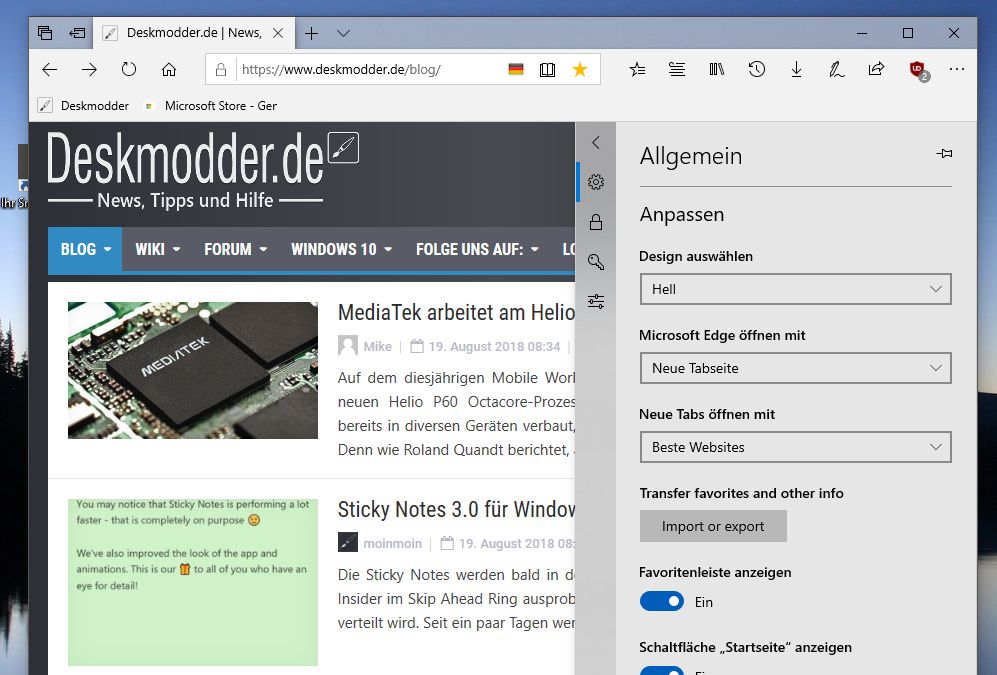This screenshot has width=997, height=675.
Task: Set these tabs aside icon
Action: 77,33
